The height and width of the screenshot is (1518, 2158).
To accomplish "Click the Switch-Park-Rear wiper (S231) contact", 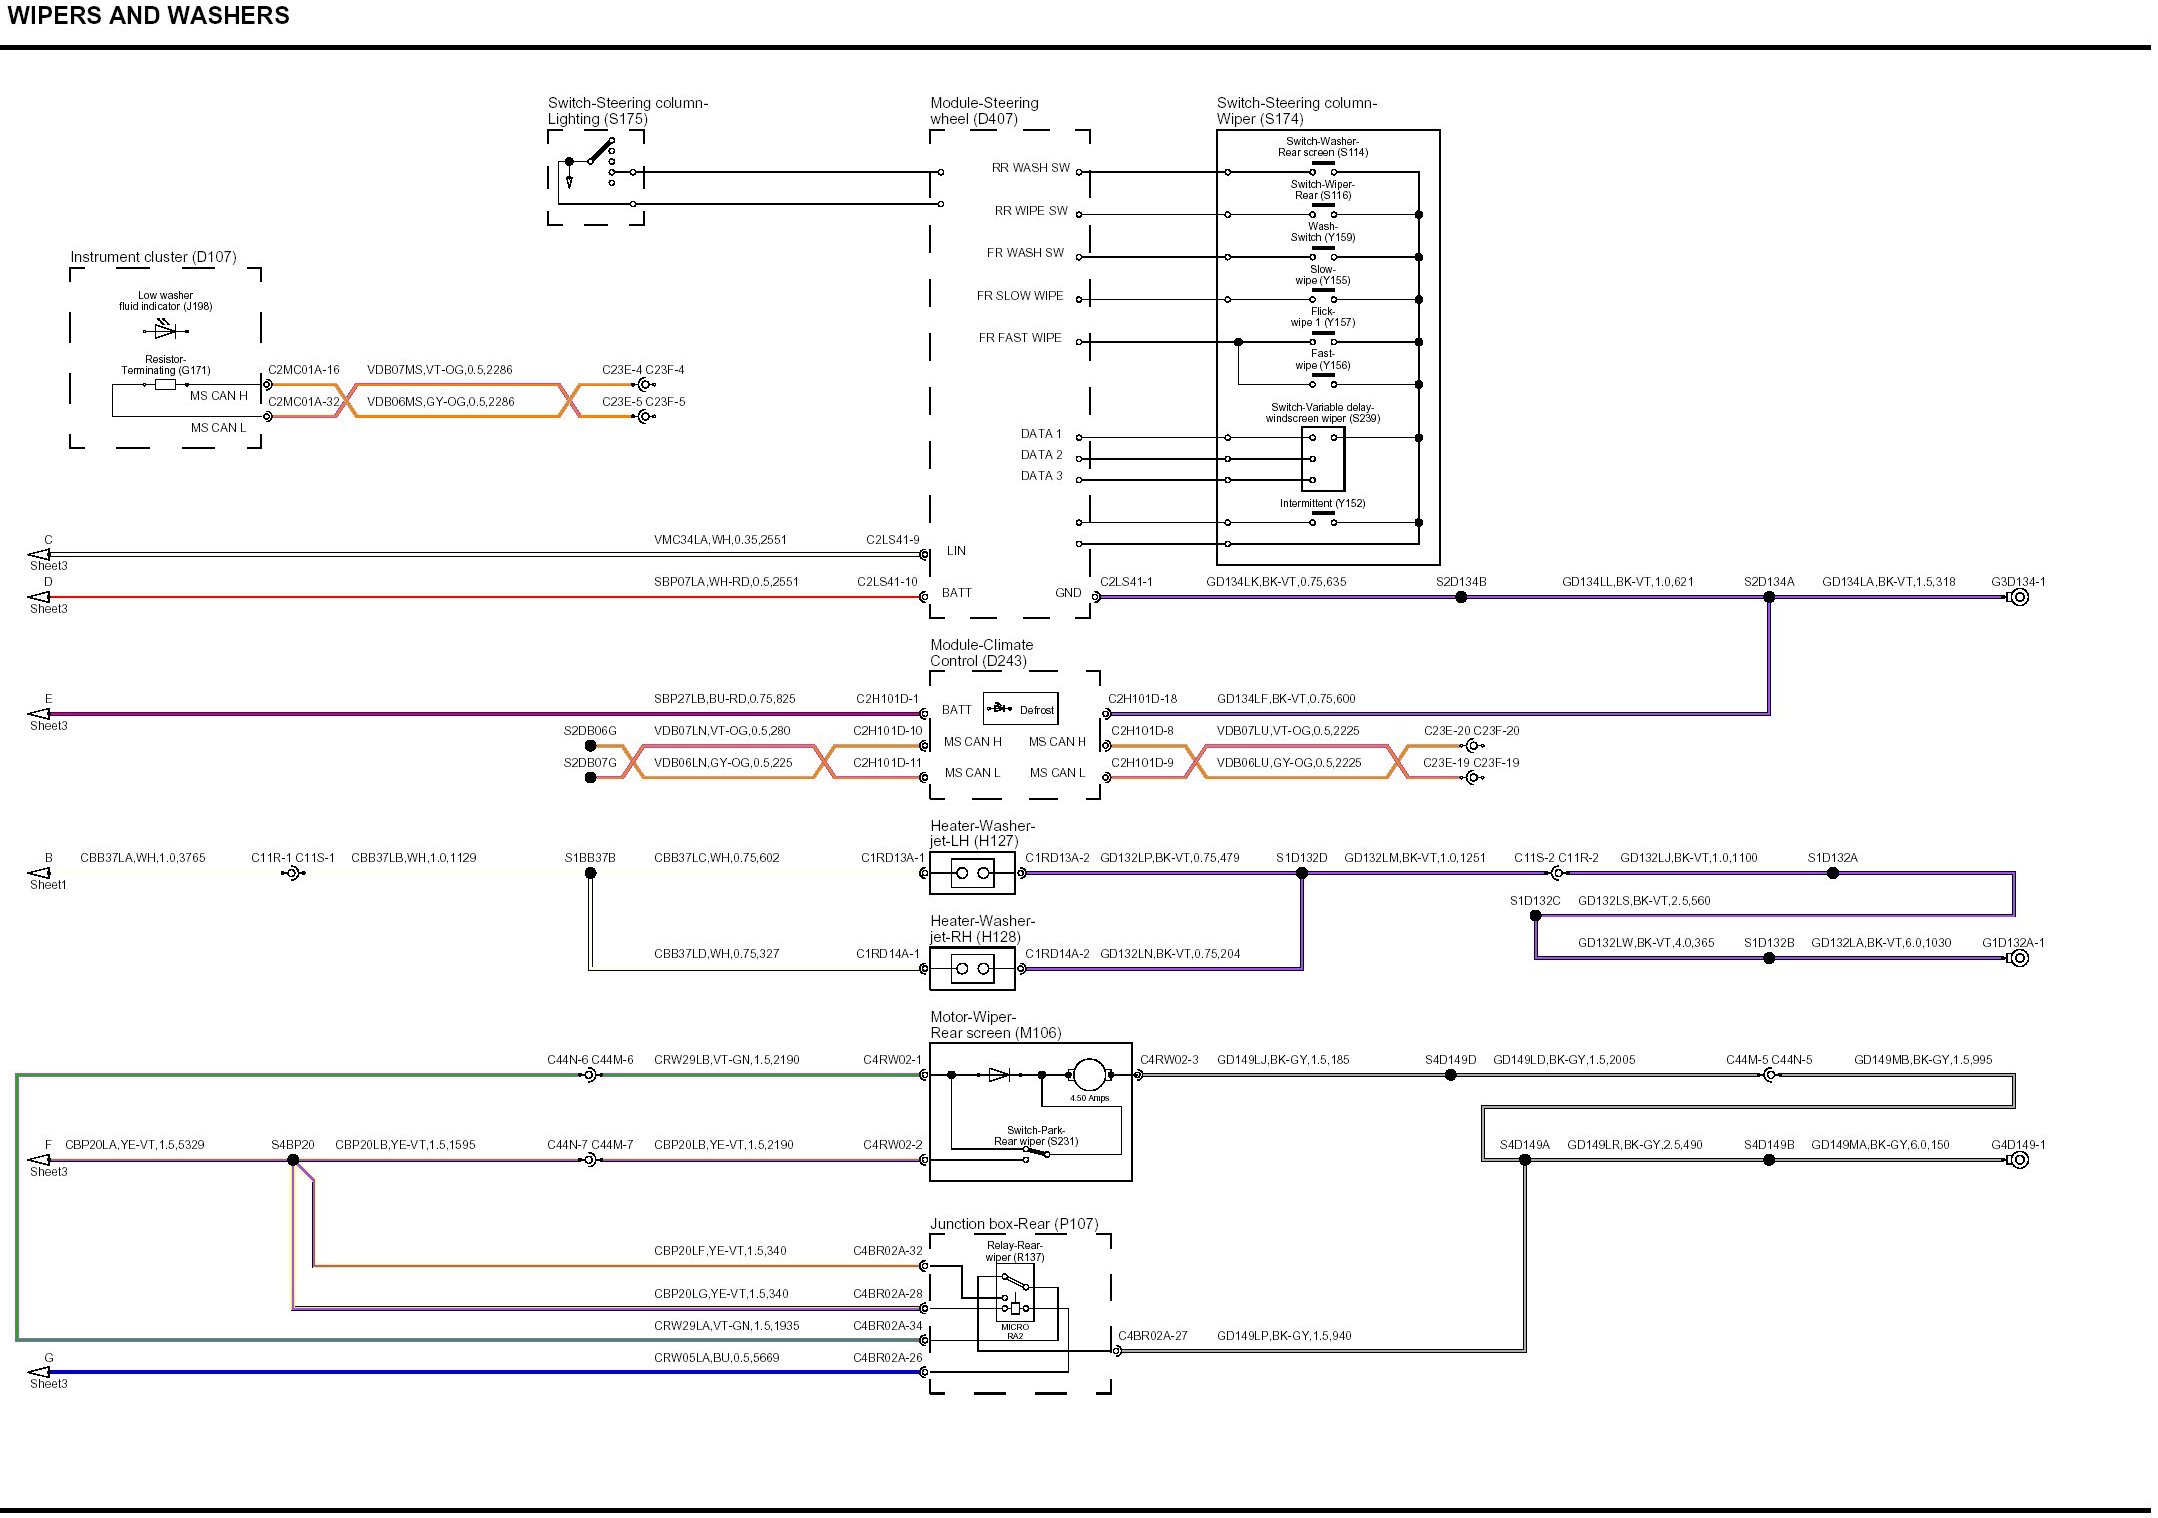I will [x=1036, y=1154].
